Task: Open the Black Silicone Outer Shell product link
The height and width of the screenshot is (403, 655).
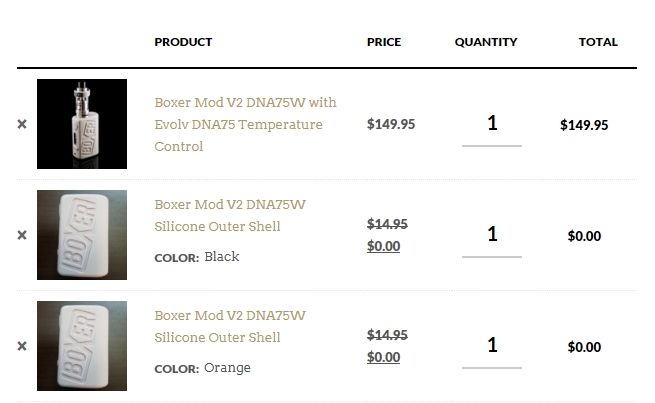Action: [x=230, y=215]
